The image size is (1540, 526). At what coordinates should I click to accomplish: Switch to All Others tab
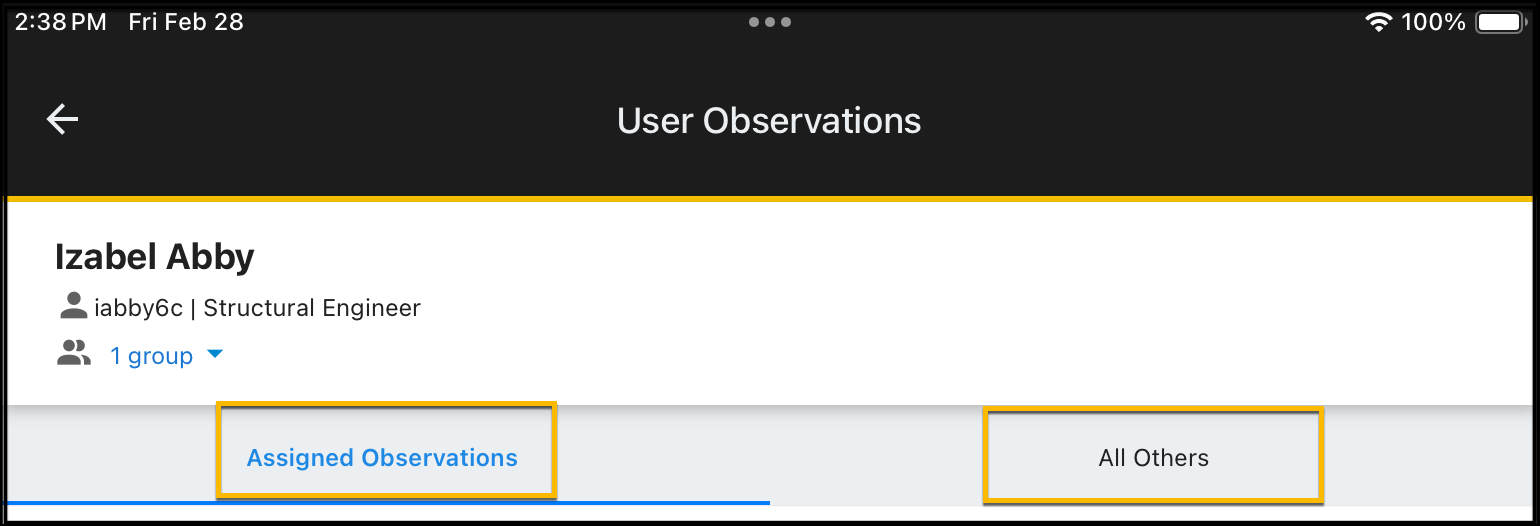click(1153, 458)
